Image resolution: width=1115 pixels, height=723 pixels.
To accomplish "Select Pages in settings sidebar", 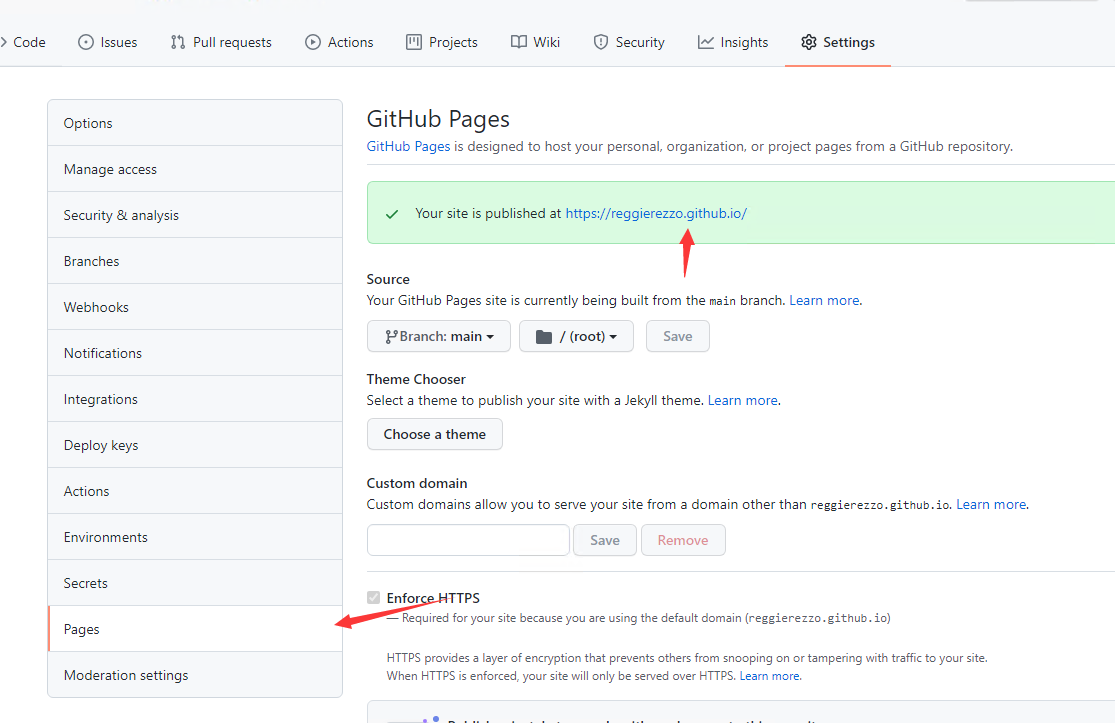I will point(195,629).
